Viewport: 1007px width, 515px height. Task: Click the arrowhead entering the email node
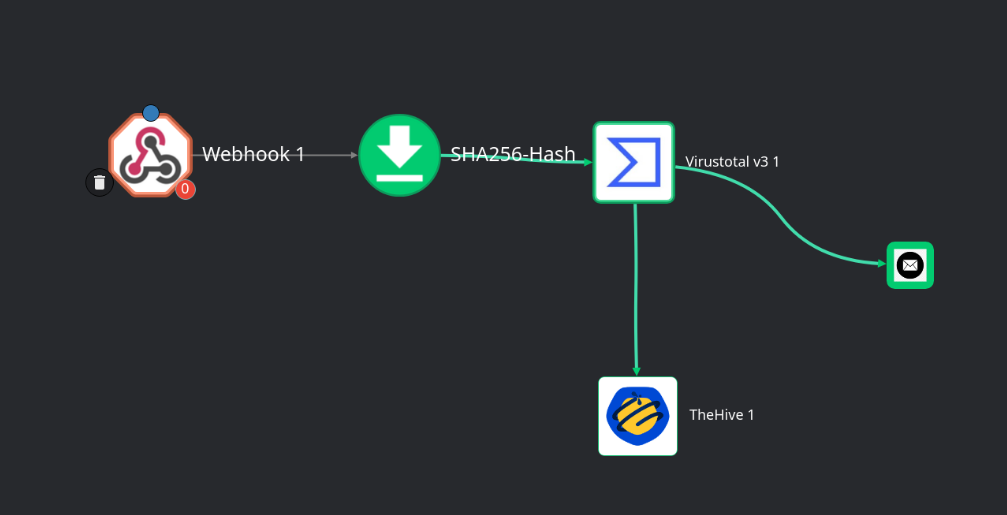(880, 264)
